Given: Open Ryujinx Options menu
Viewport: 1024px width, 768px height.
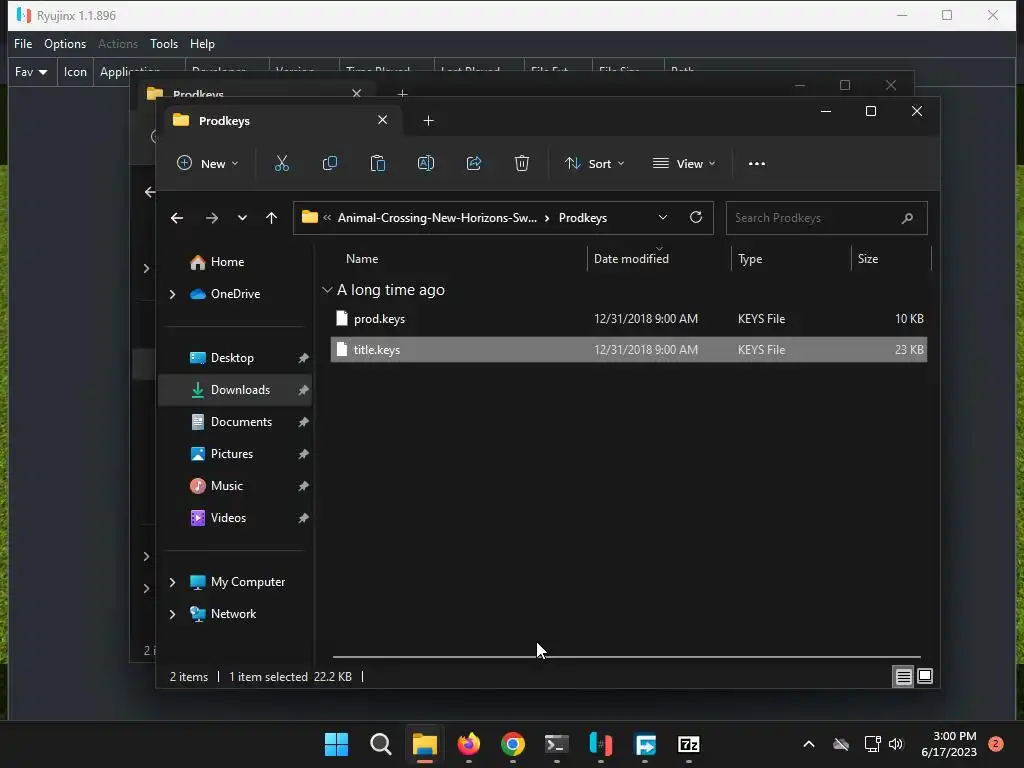Looking at the screenshot, I should coord(65,44).
